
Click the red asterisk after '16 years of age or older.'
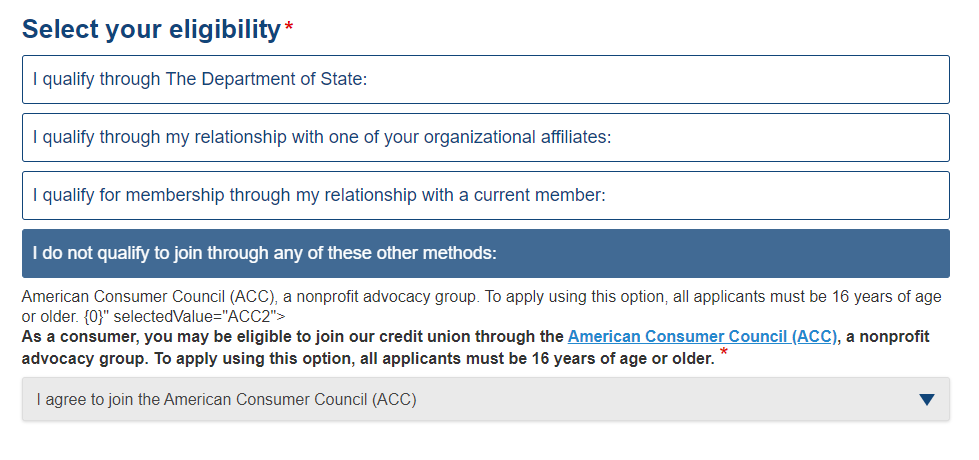724,353
